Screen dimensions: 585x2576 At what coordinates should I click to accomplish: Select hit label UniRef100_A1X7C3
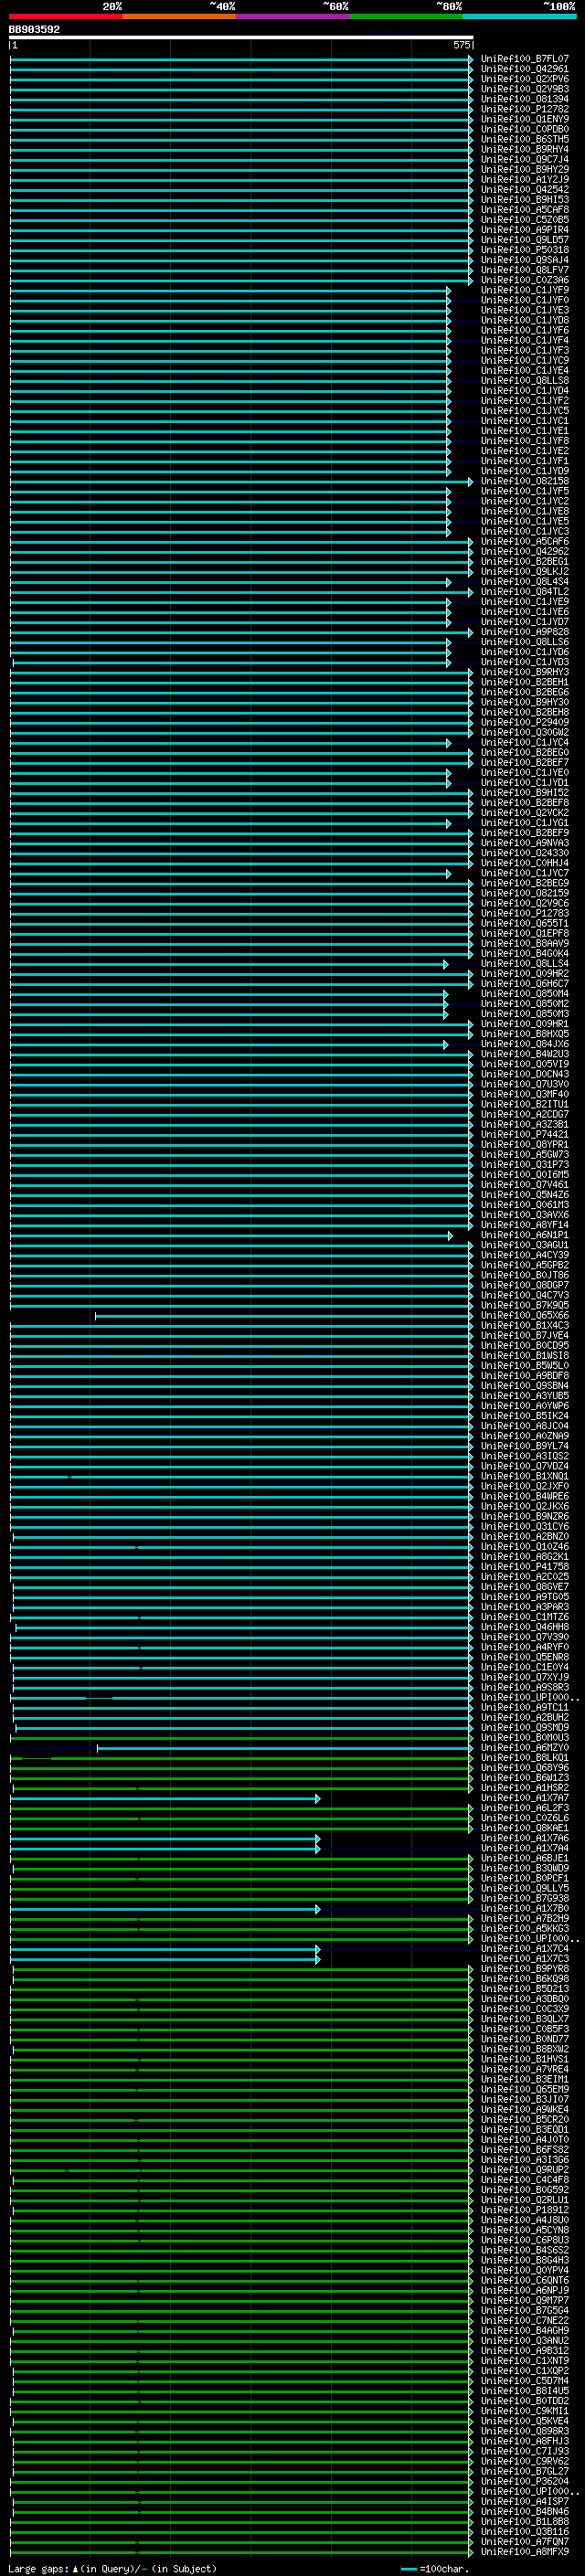coord(524,1958)
